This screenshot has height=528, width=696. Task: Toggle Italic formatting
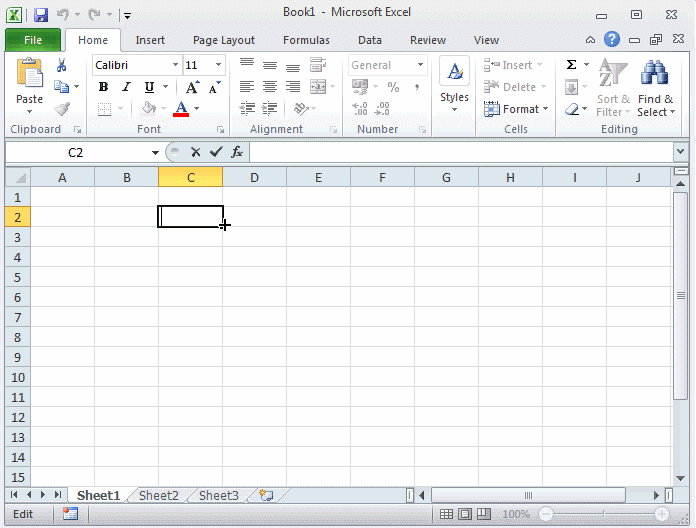click(x=126, y=87)
